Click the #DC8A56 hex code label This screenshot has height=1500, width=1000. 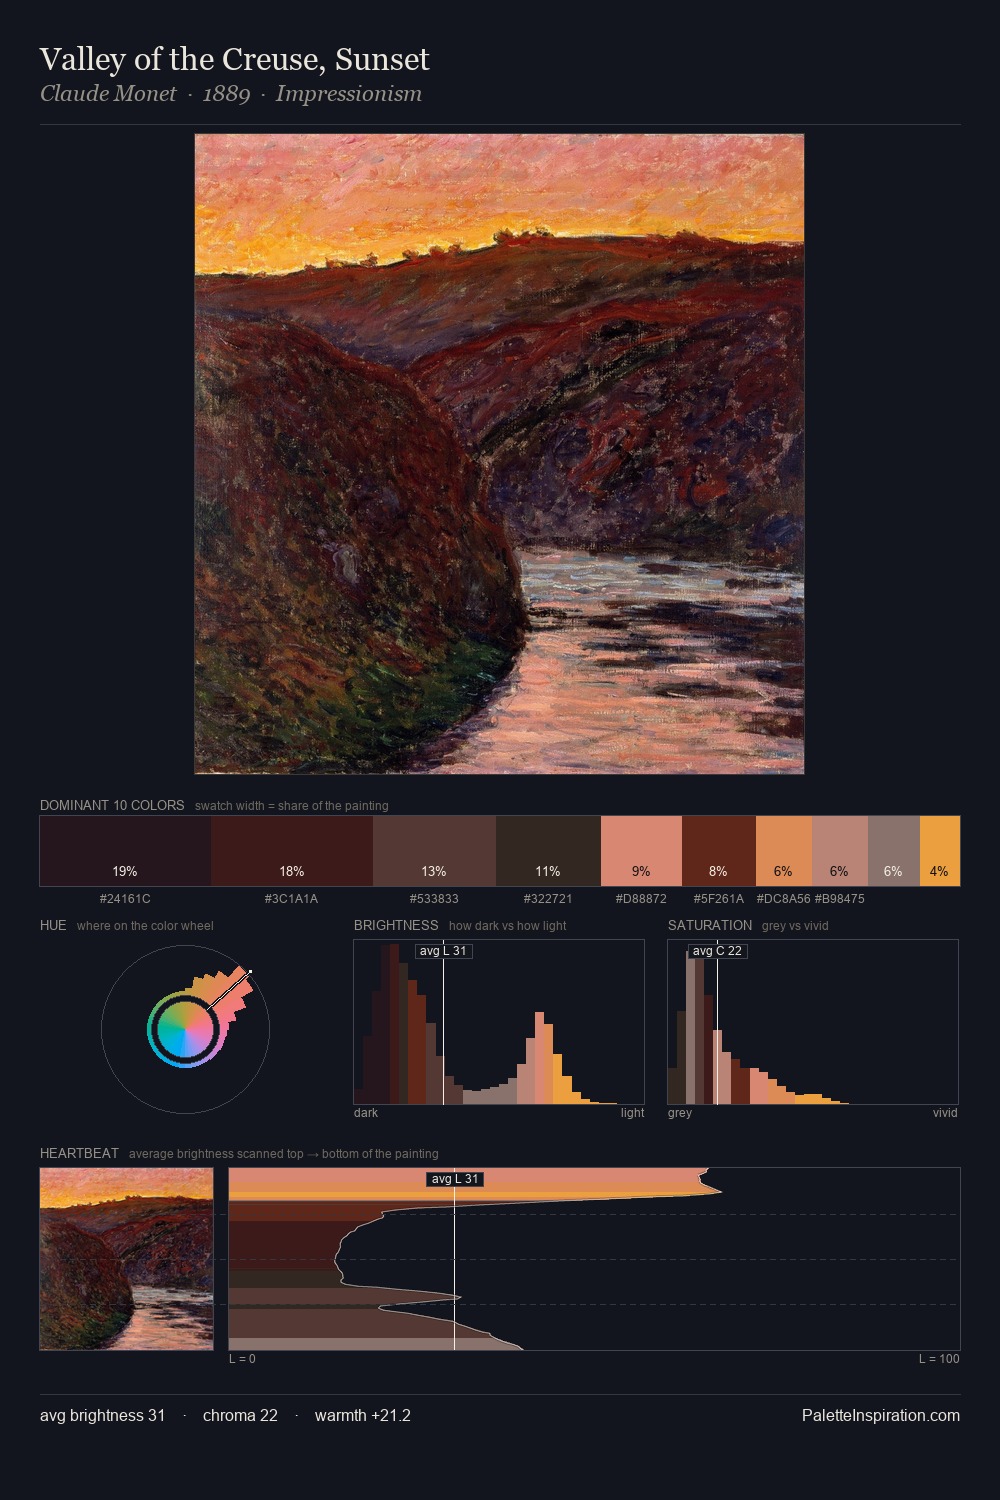click(783, 899)
